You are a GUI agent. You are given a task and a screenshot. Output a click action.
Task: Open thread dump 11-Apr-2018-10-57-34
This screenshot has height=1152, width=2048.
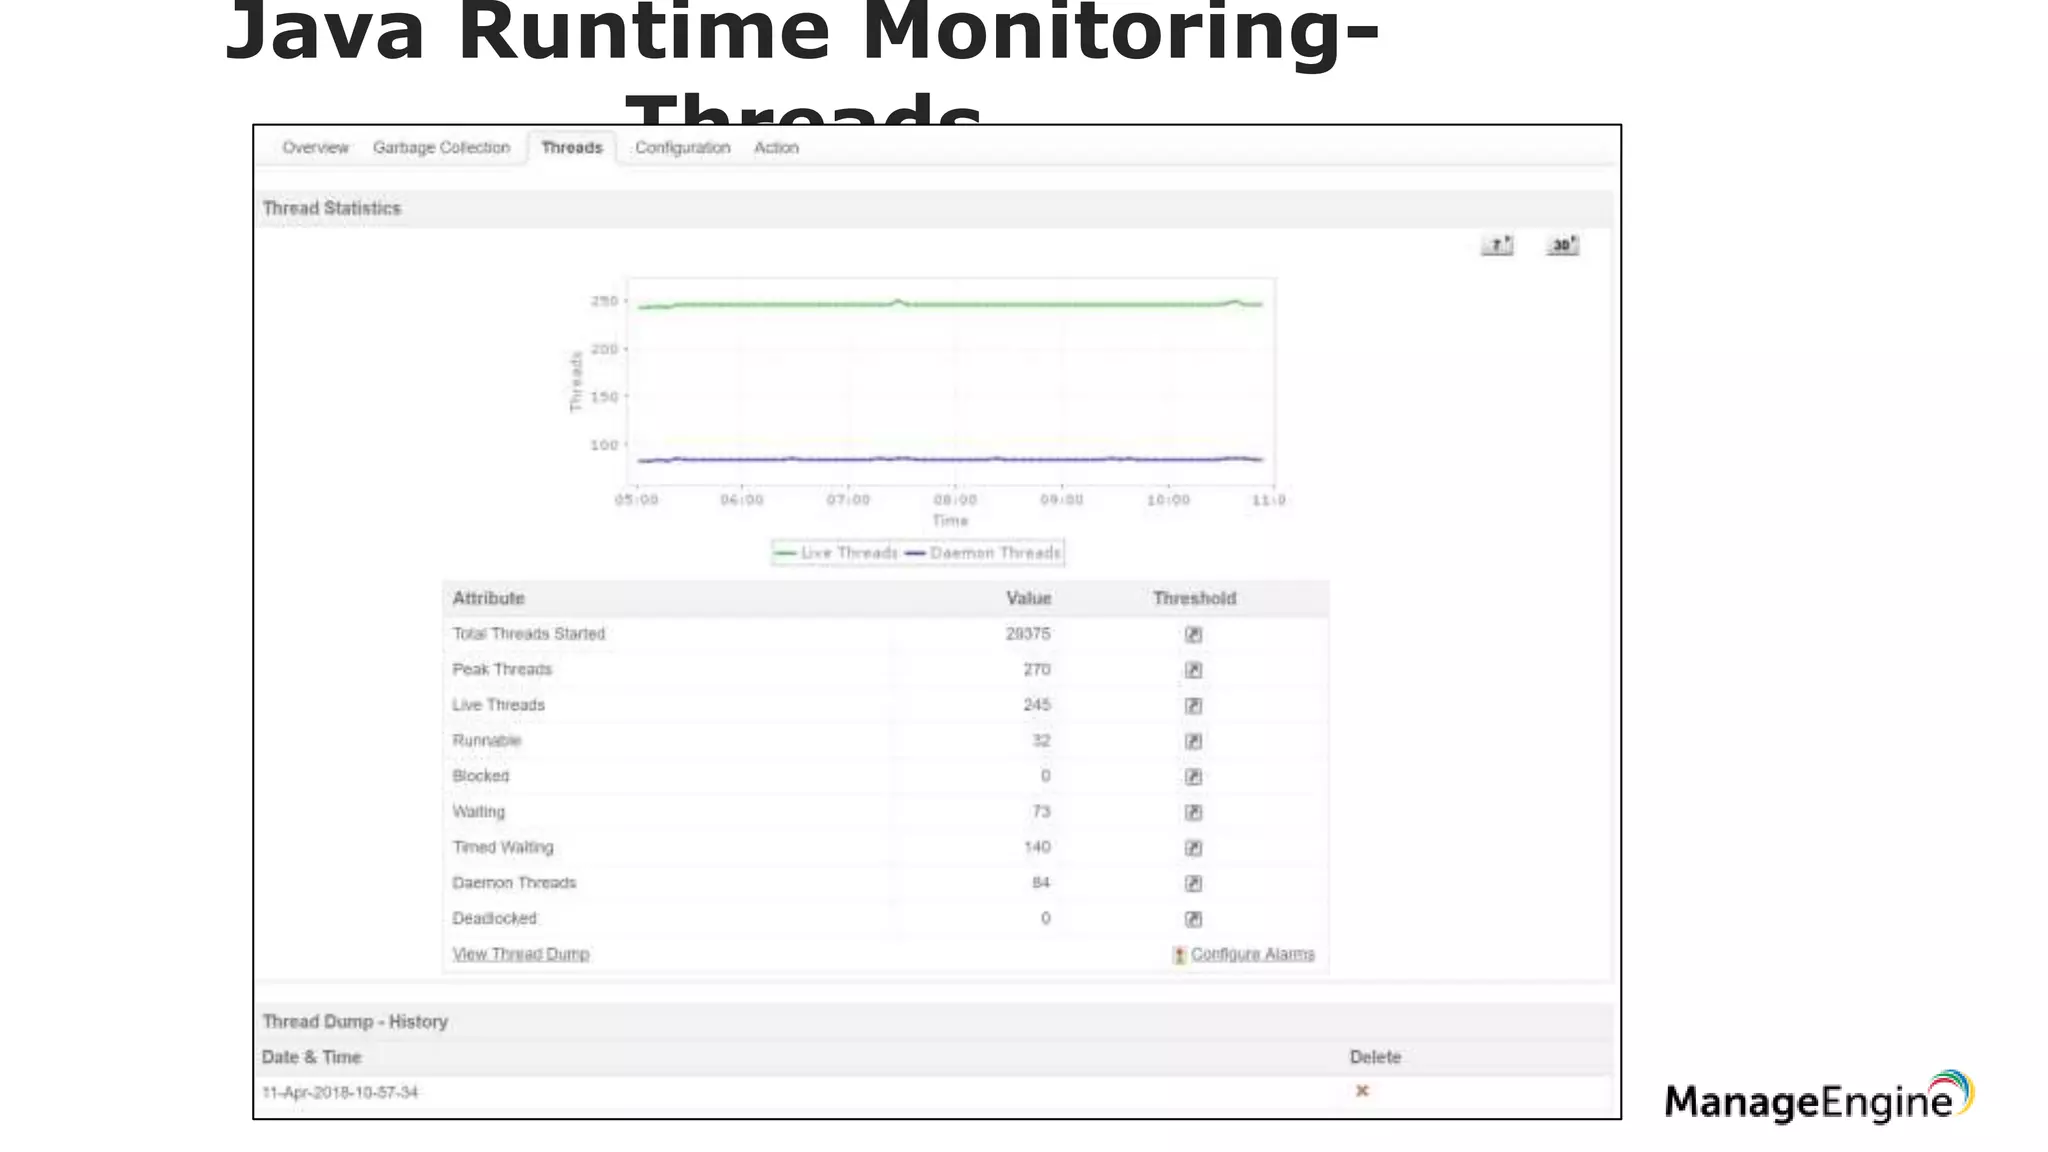(x=340, y=1092)
